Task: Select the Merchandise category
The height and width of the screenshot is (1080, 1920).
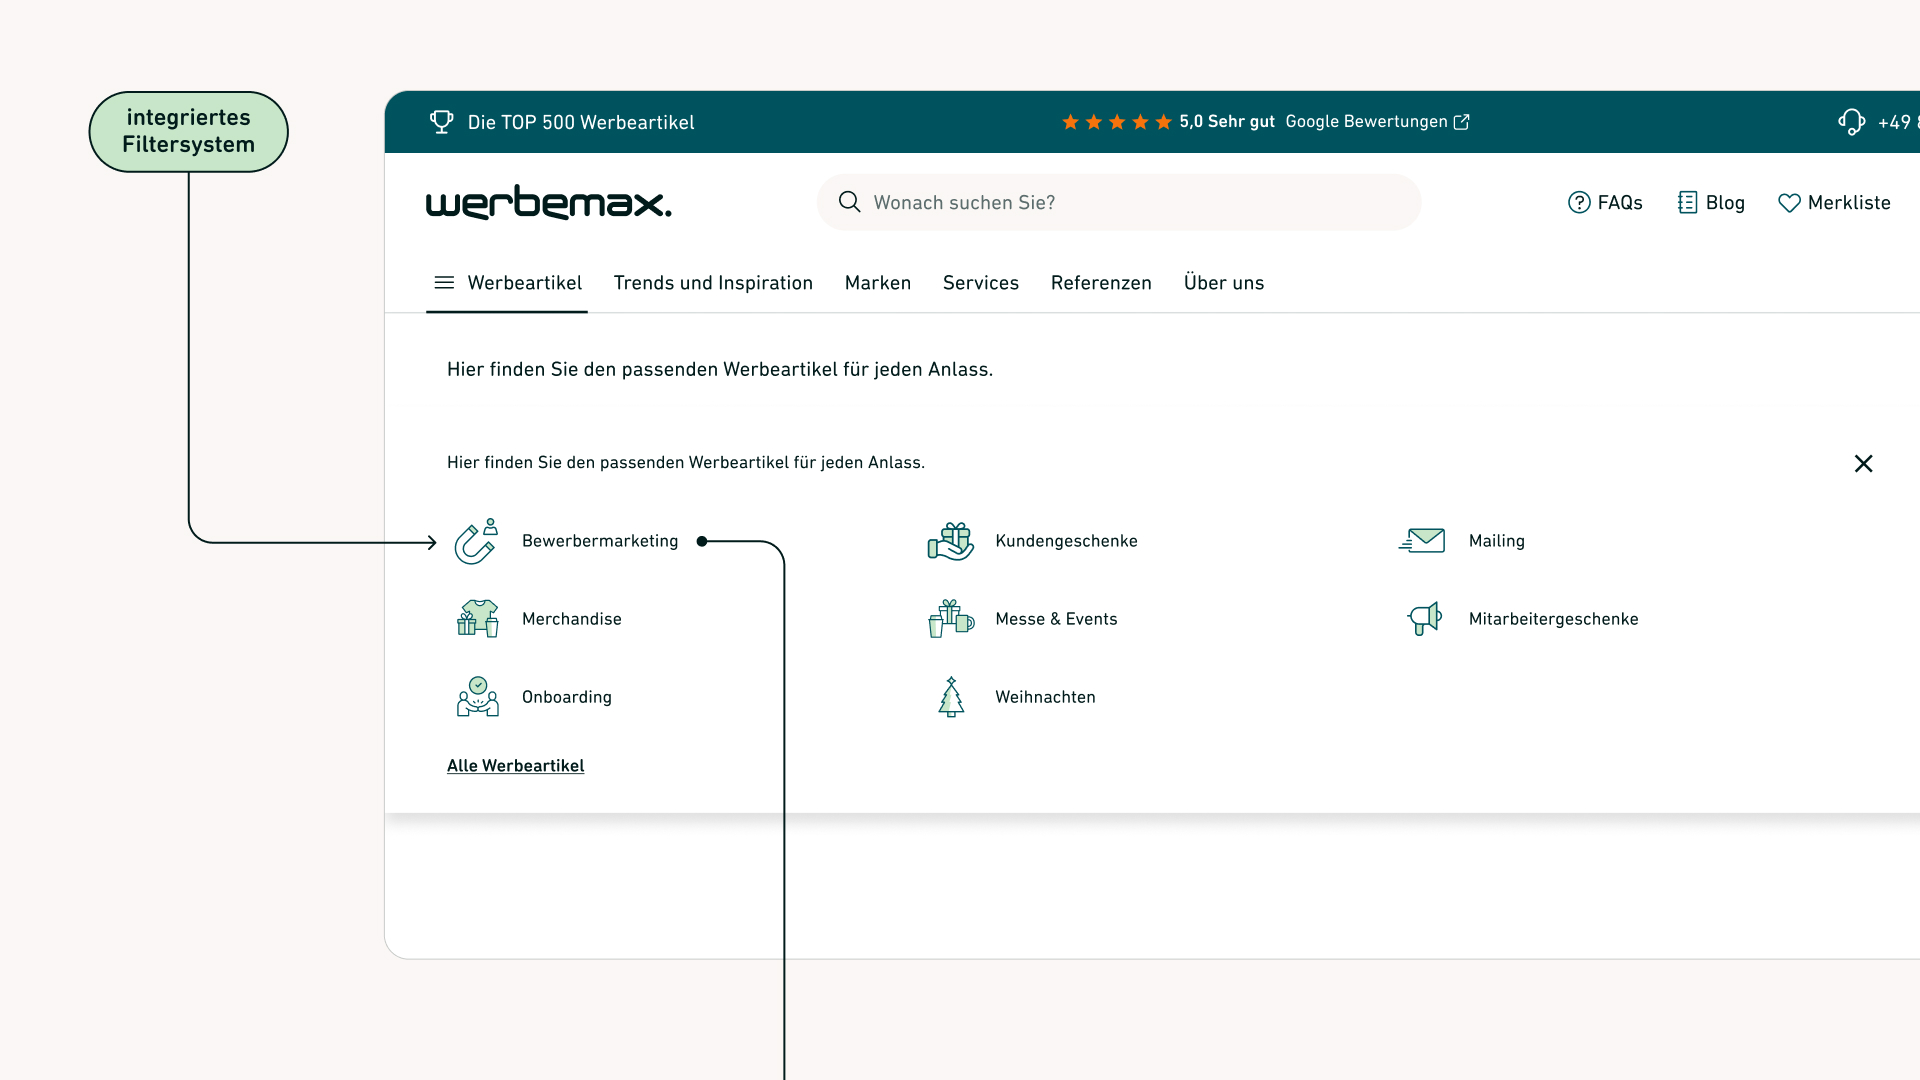Action: click(571, 619)
